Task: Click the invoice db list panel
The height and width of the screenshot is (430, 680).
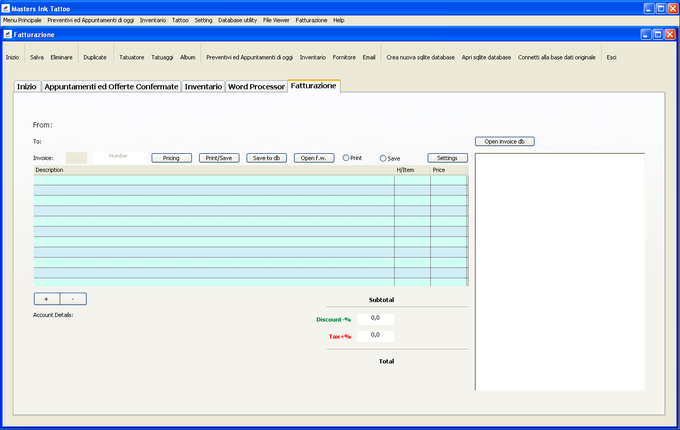Action: pos(560,272)
